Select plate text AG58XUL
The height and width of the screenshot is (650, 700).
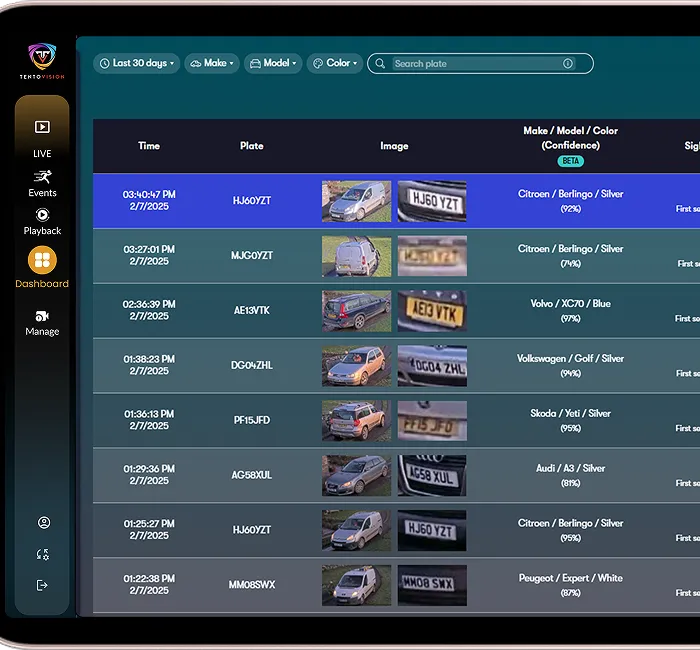tap(252, 475)
